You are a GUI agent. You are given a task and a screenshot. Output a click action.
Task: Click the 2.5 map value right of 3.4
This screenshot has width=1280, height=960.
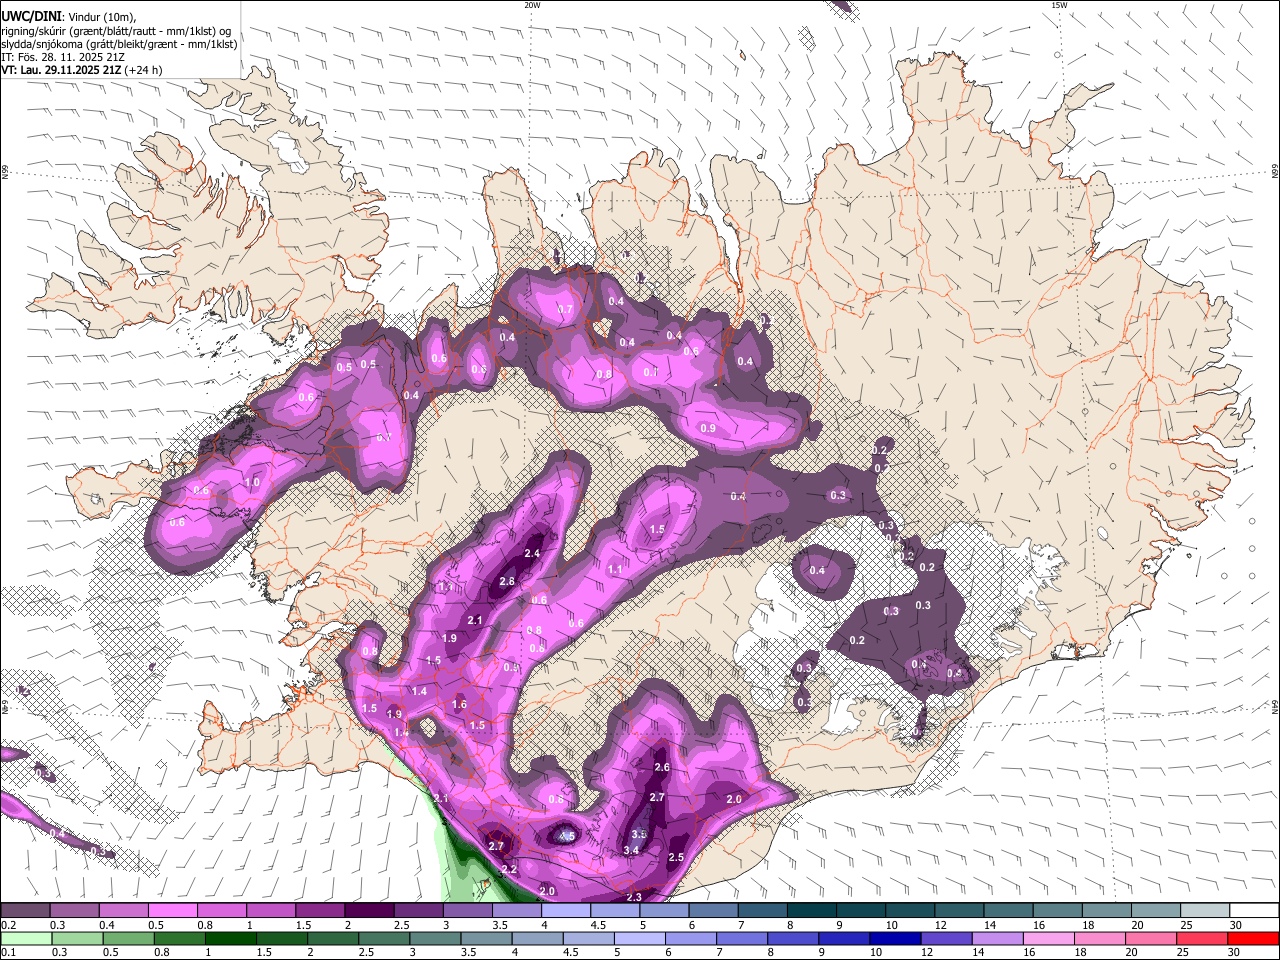tap(676, 857)
